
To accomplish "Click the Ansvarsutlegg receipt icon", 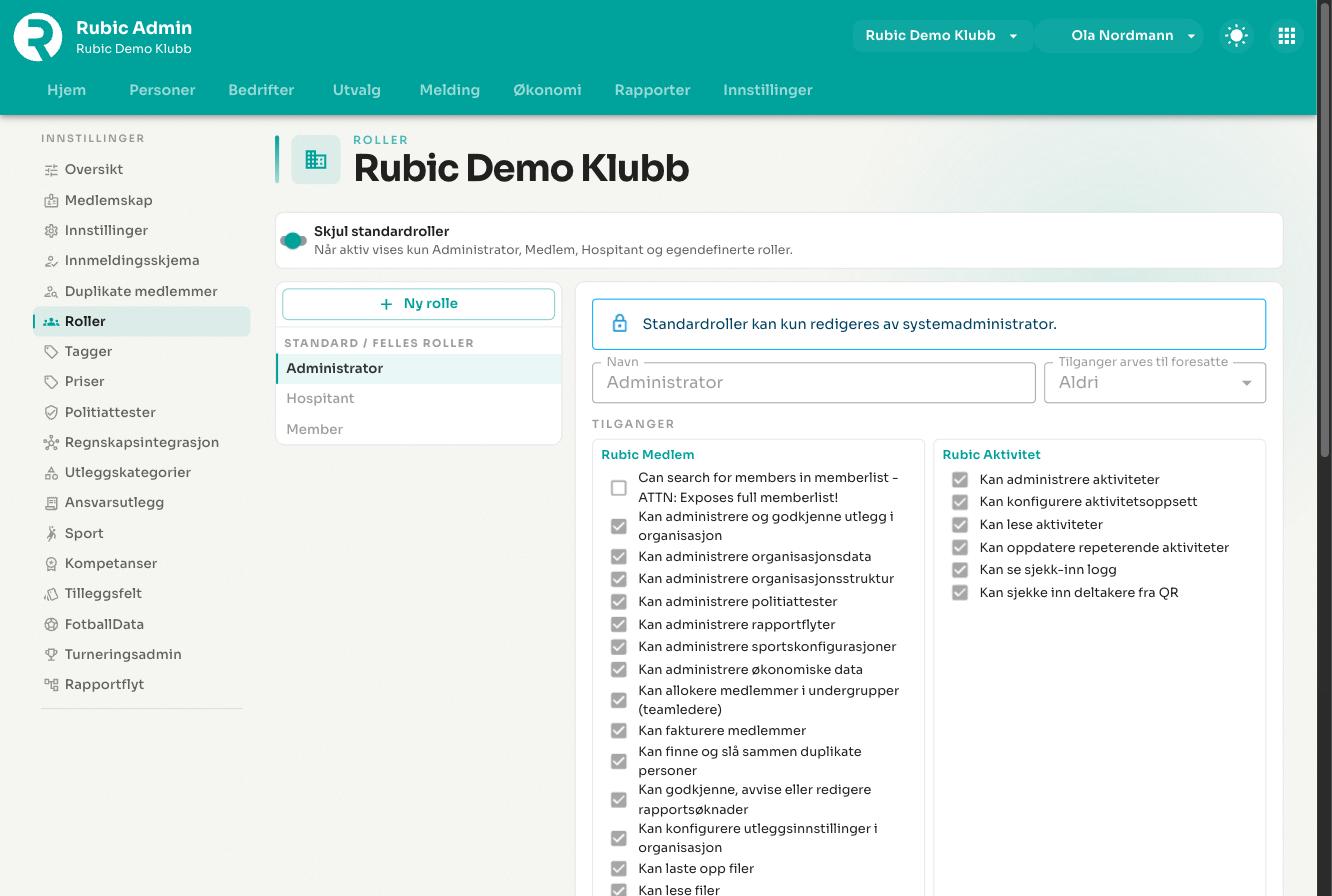I will (51, 503).
